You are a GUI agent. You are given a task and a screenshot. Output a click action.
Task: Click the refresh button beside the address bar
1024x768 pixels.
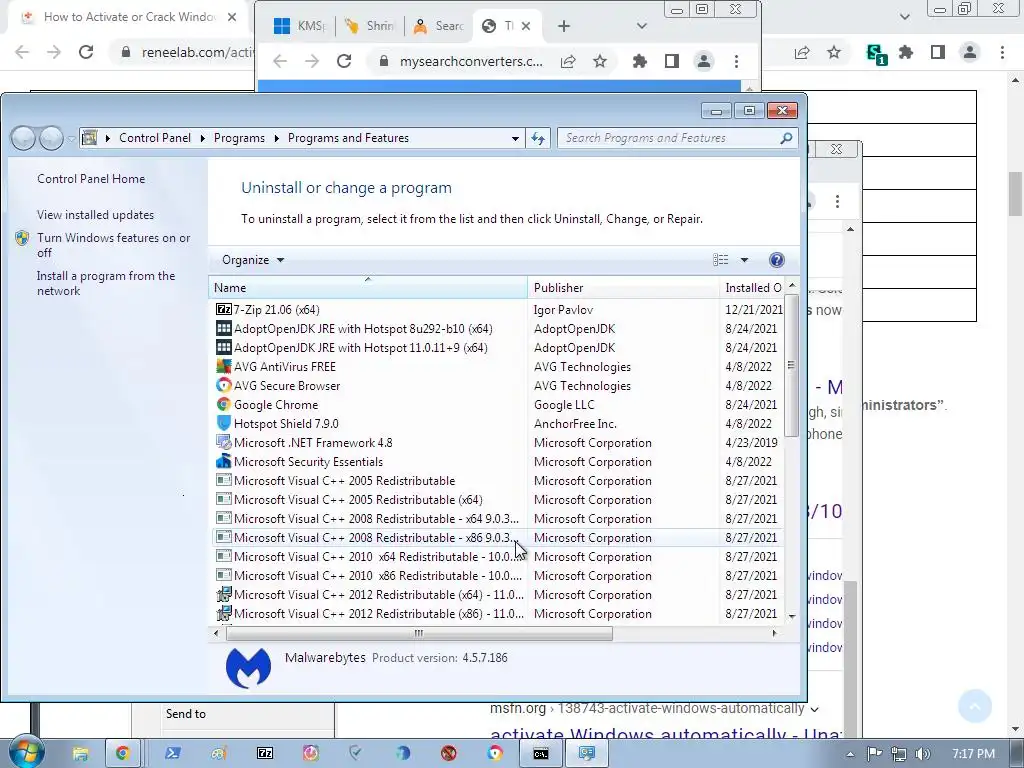pyautogui.click(x=537, y=138)
